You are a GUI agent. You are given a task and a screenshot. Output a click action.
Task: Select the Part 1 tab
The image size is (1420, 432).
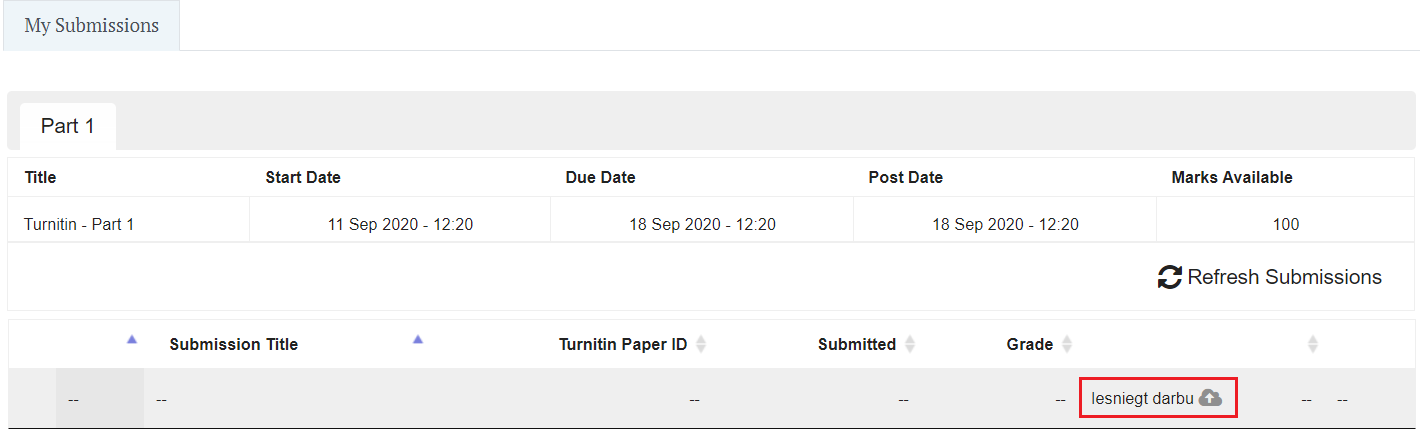click(68, 127)
